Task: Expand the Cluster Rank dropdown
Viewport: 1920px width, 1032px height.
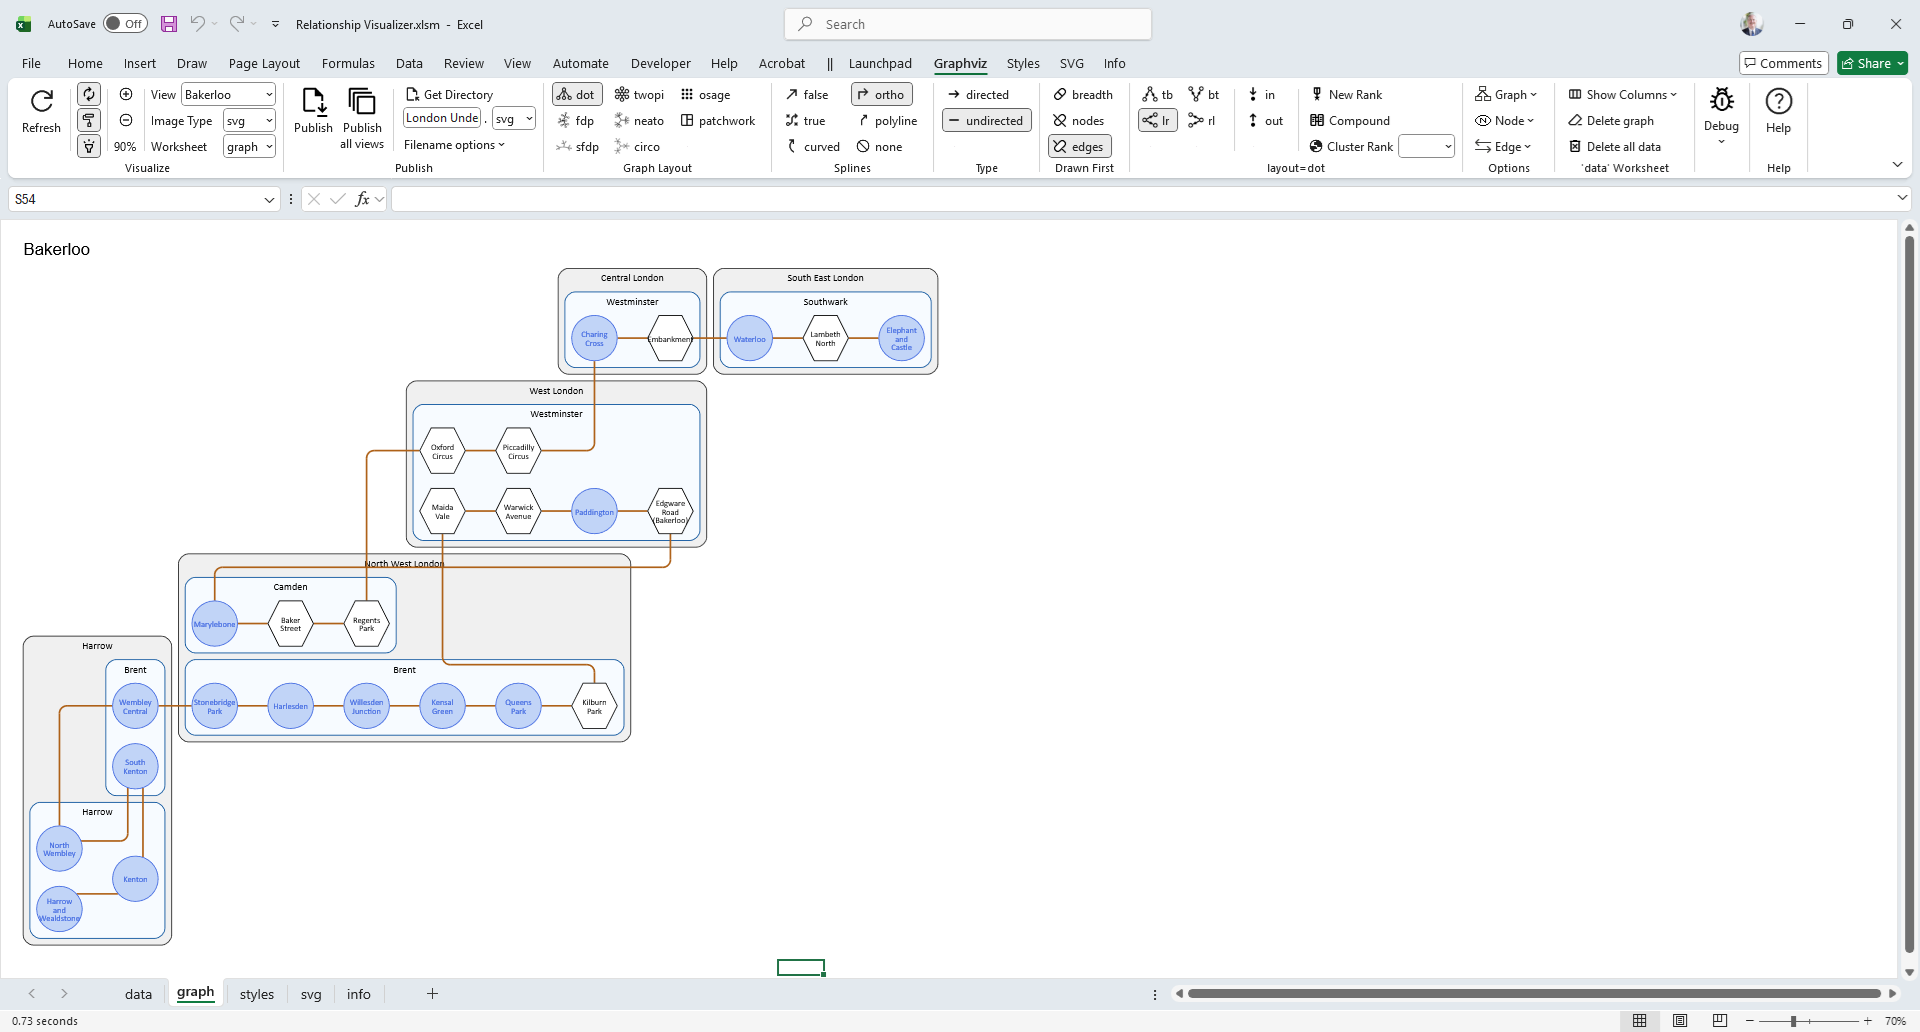Action: [x=1447, y=147]
